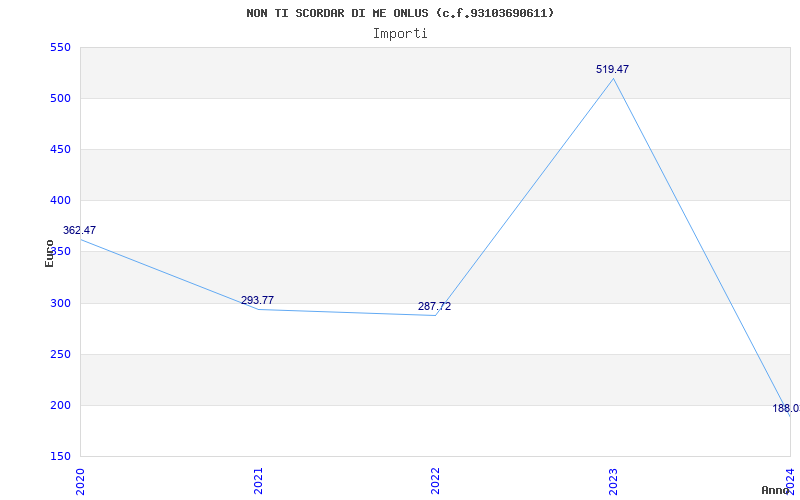The height and width of the screenshot is (500, 800).
Task: Click the 550 y-axis value
Action: tap(60, 47)
